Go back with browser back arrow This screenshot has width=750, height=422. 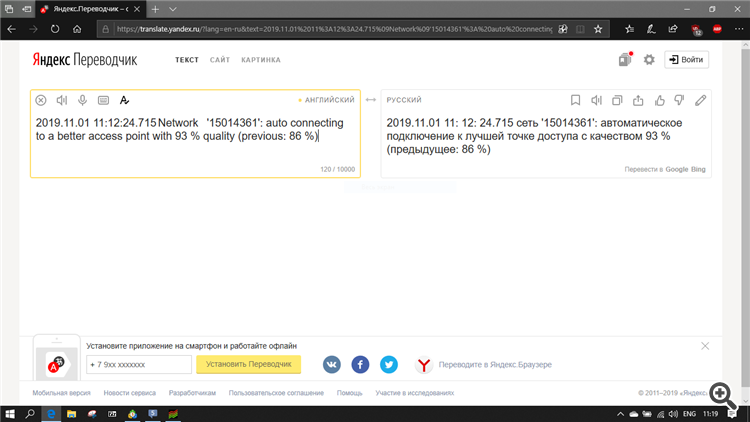click(x=11, y=29)
